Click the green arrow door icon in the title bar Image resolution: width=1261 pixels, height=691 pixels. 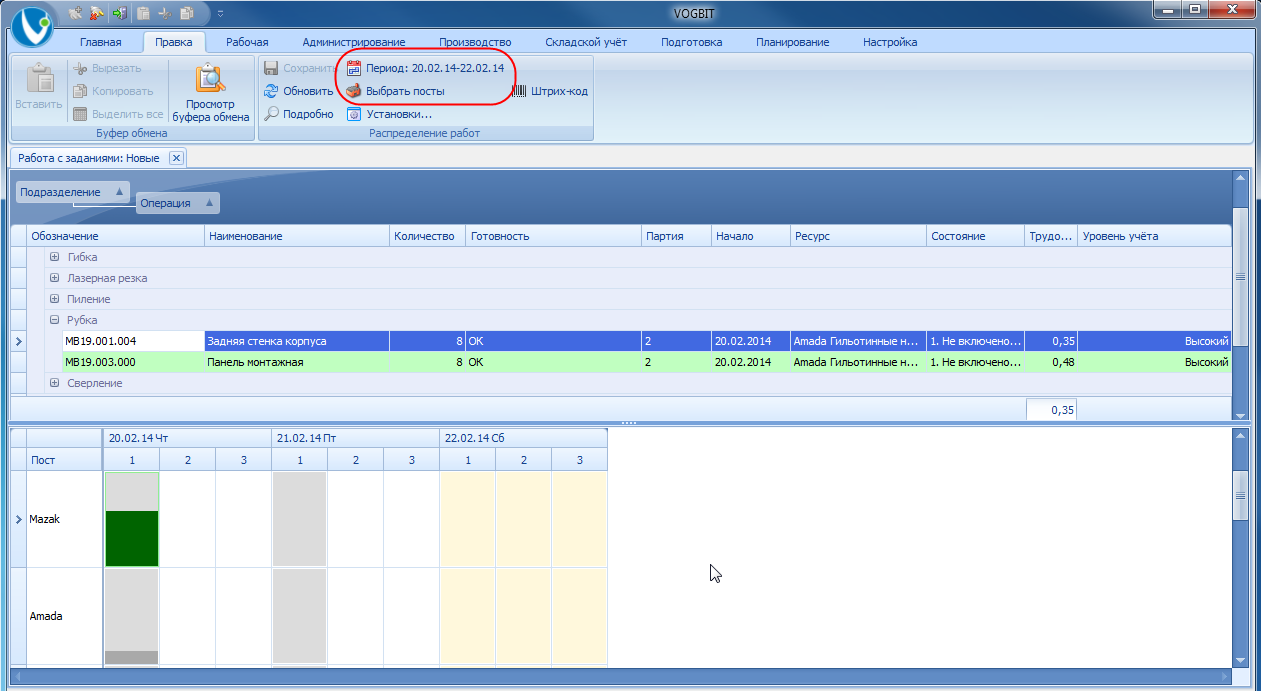coord(120,13)
